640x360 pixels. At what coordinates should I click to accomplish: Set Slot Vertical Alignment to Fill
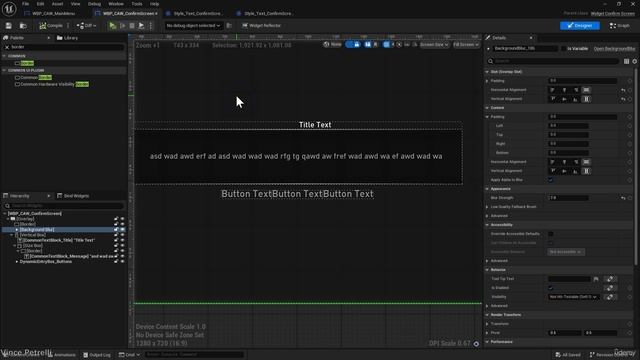(586, 99)
